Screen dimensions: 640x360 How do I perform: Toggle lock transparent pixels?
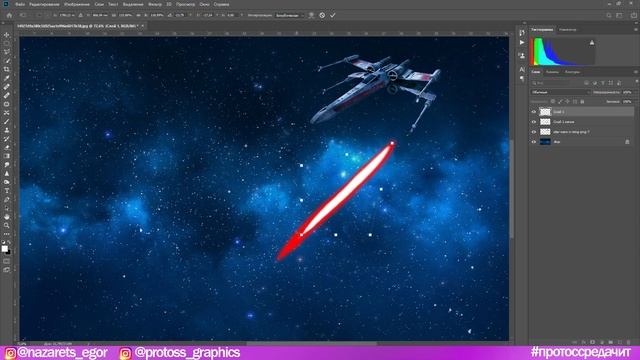[553, 102]
